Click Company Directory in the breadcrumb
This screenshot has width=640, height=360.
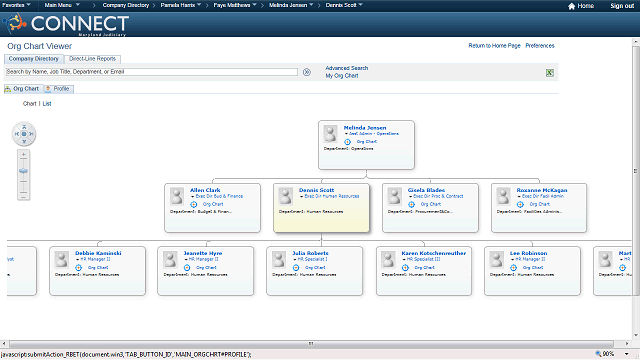click(126, 5)
